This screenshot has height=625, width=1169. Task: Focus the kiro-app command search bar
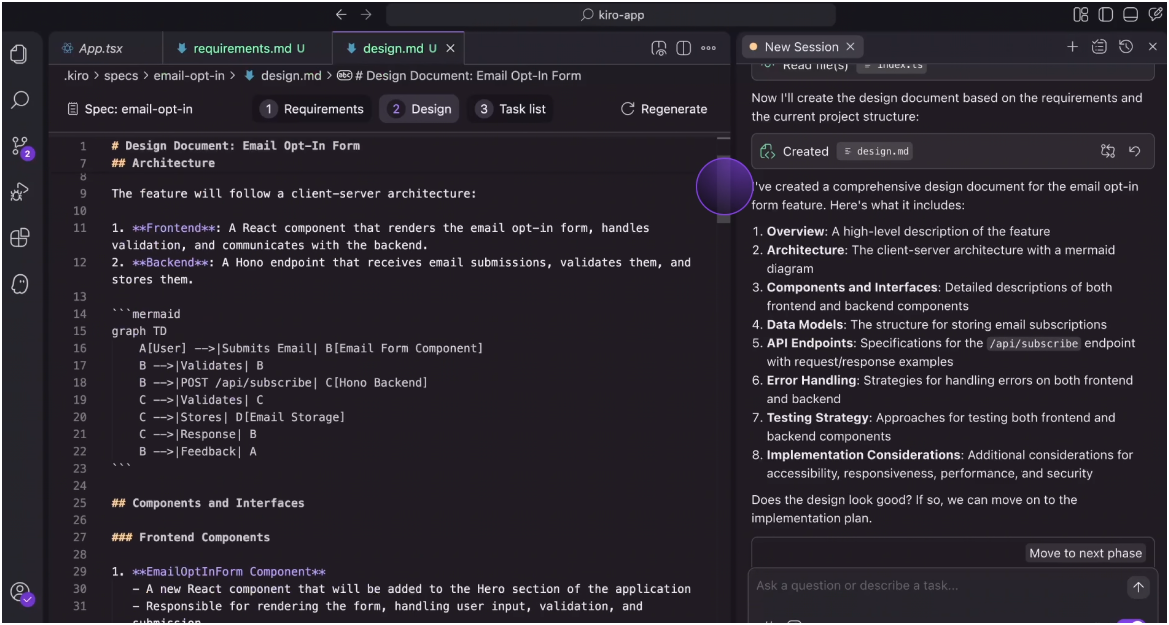tap(611, 15)
